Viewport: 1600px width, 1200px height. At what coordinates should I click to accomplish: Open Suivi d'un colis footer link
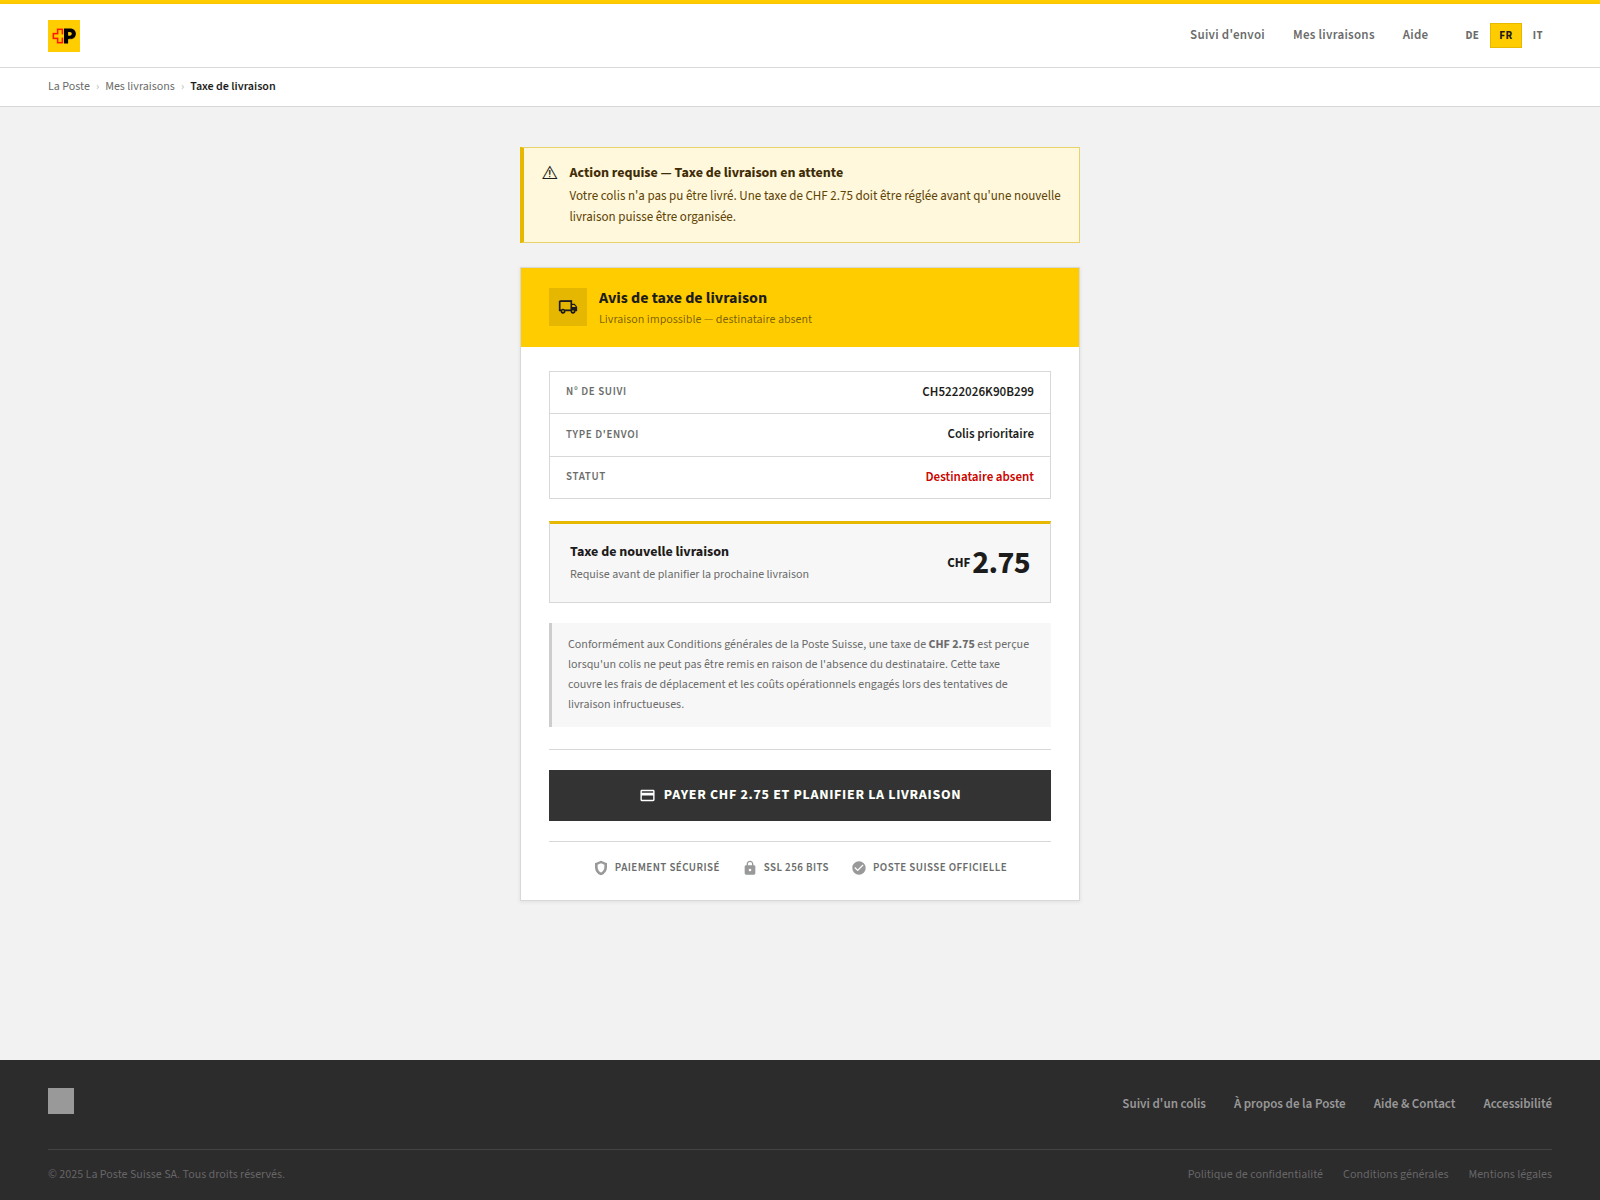(x=1164, y=1104)
